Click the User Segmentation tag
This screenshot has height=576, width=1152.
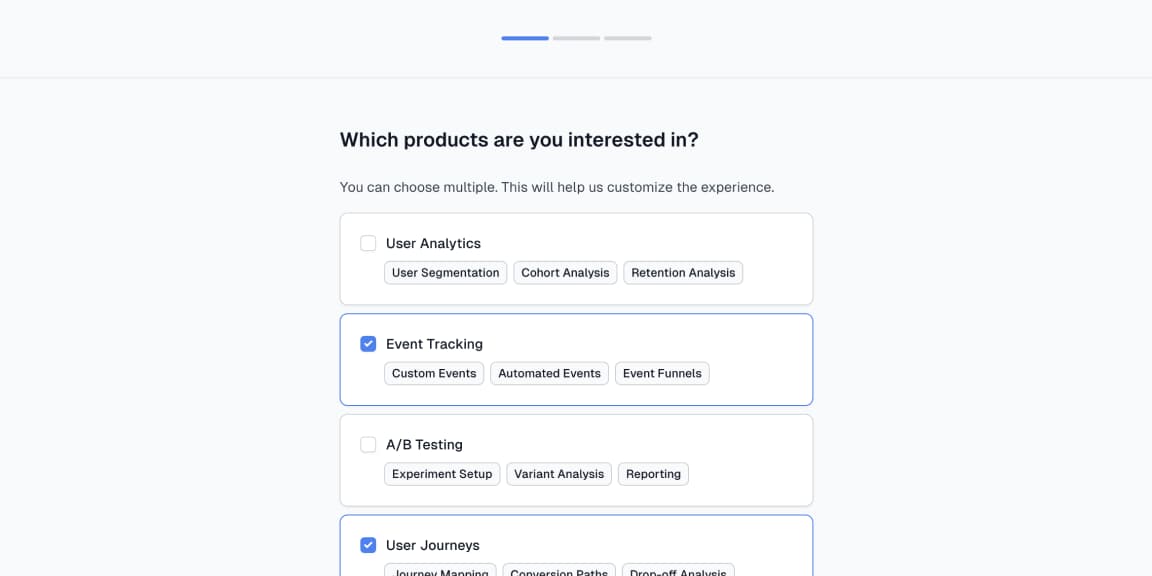click(x=445, y=273)
